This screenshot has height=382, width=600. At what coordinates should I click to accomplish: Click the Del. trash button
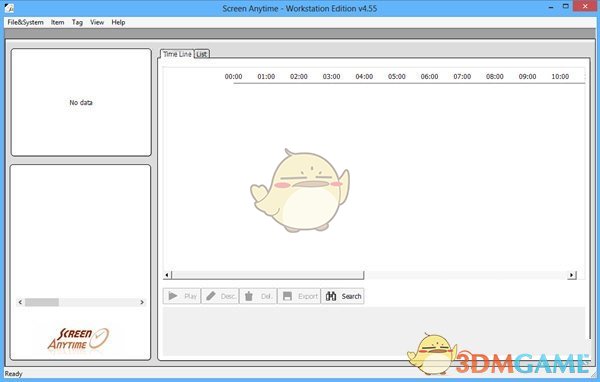[x=258, y=296]
